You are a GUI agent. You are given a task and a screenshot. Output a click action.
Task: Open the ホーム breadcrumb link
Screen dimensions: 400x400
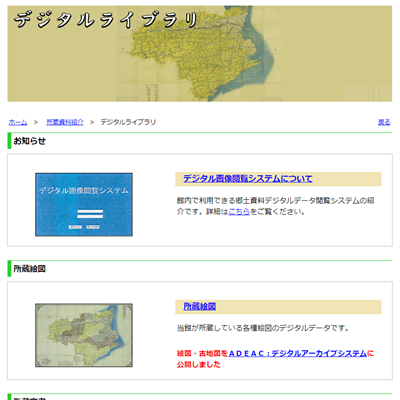tap(18, 122)
